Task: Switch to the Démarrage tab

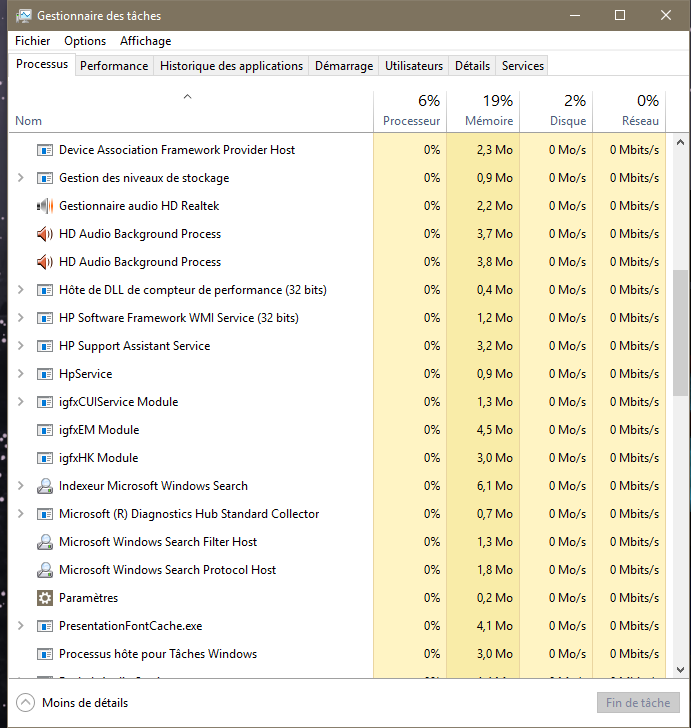Action: click(344, 66)
